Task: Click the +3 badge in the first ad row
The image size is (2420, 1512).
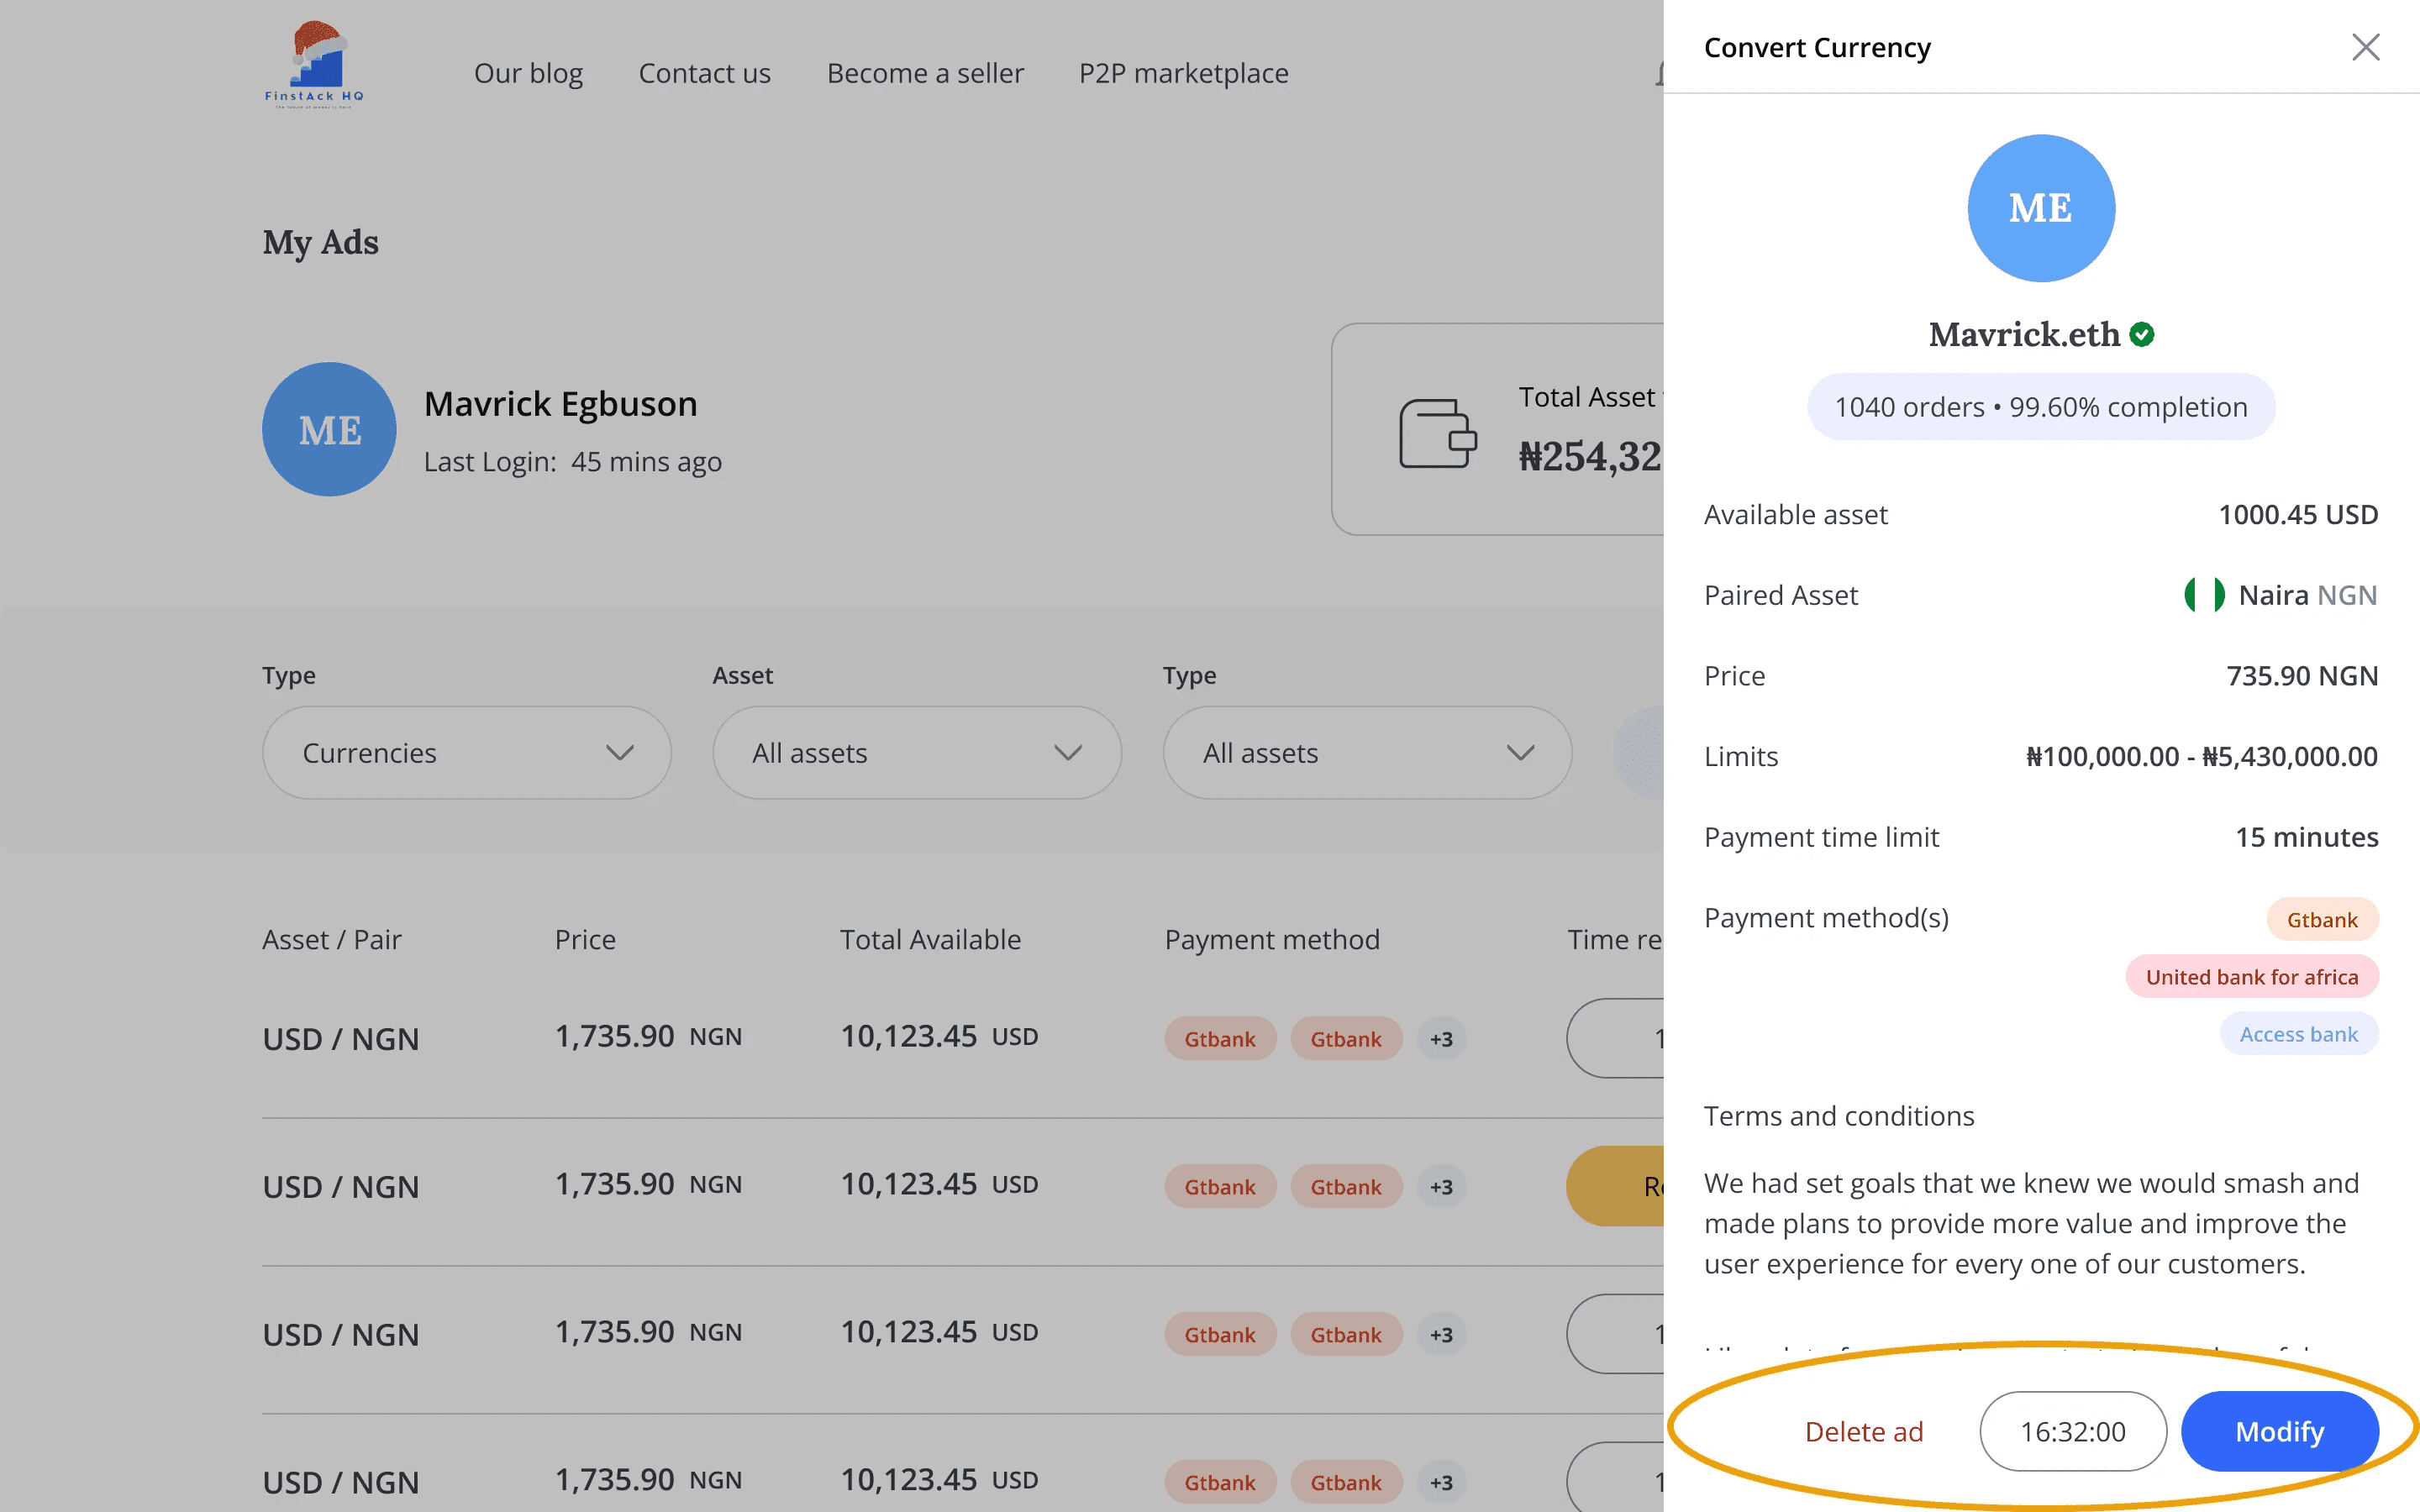Action: 1441,1039
